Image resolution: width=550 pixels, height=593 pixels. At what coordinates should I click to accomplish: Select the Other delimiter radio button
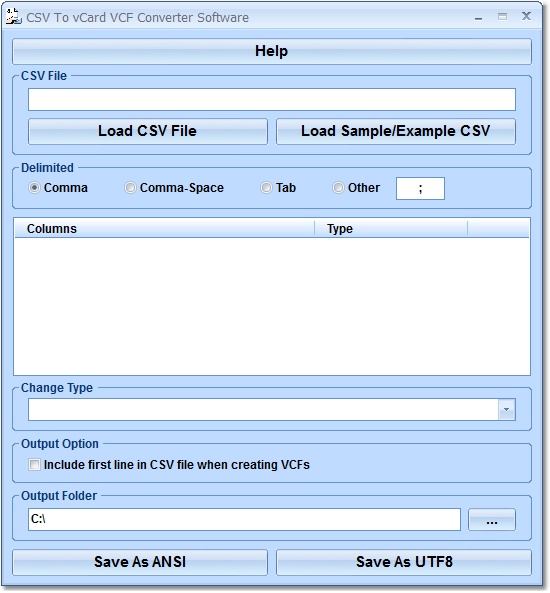(x=338, y=188)
